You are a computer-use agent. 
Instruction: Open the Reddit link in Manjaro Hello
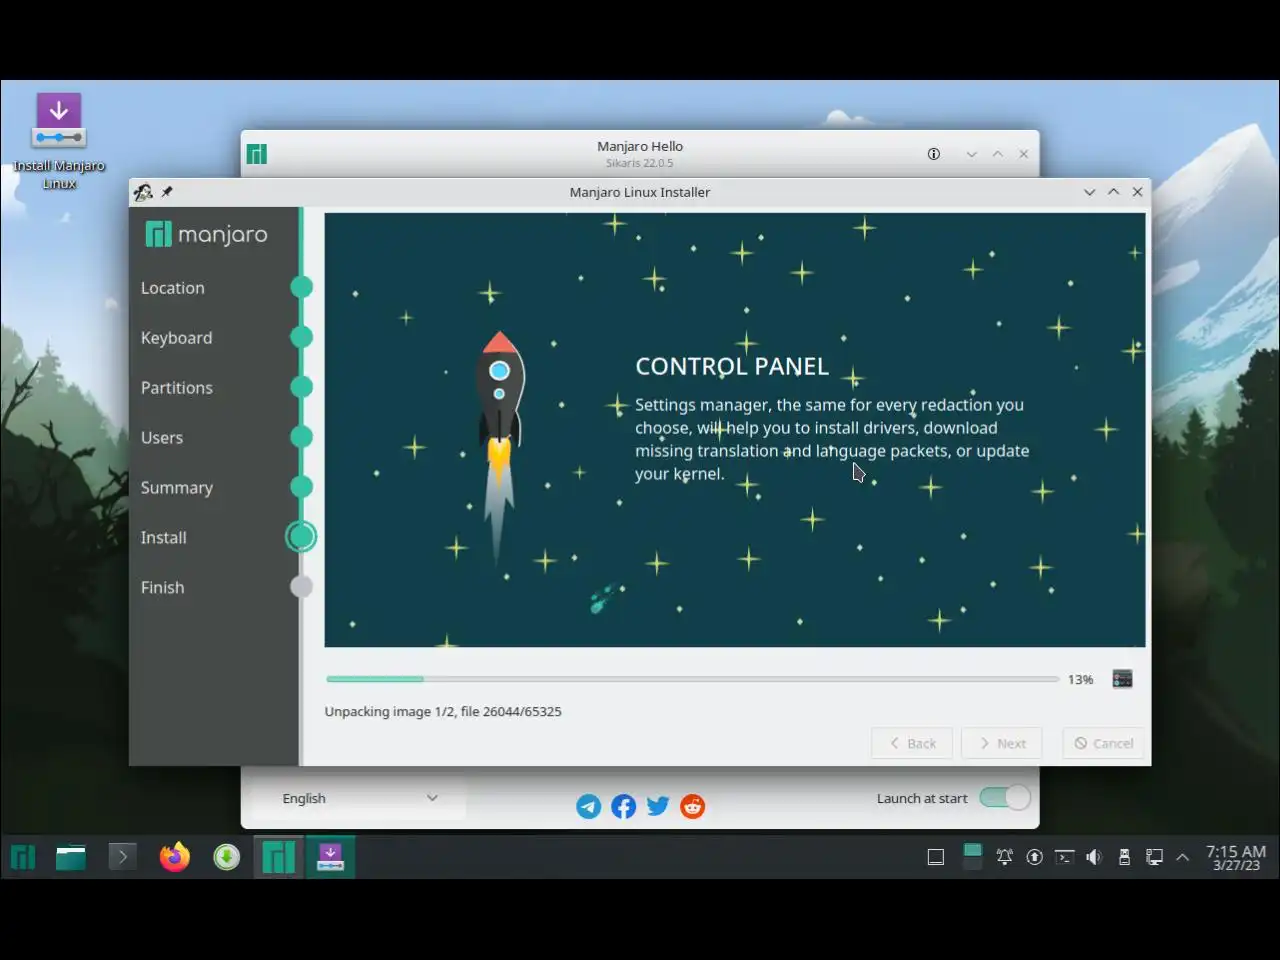(x=692, y=806)
